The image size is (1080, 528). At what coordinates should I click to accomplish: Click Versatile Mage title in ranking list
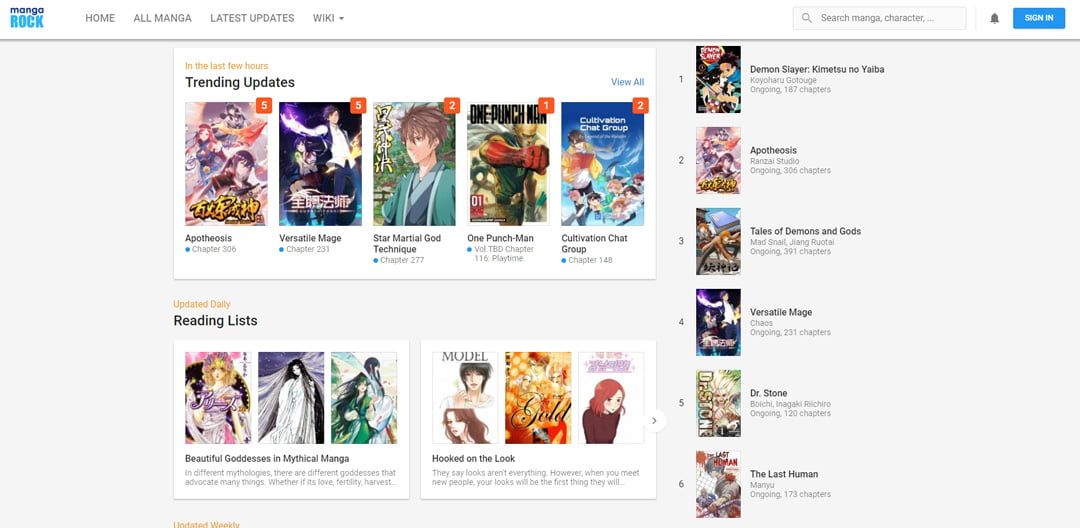point(781,312)
